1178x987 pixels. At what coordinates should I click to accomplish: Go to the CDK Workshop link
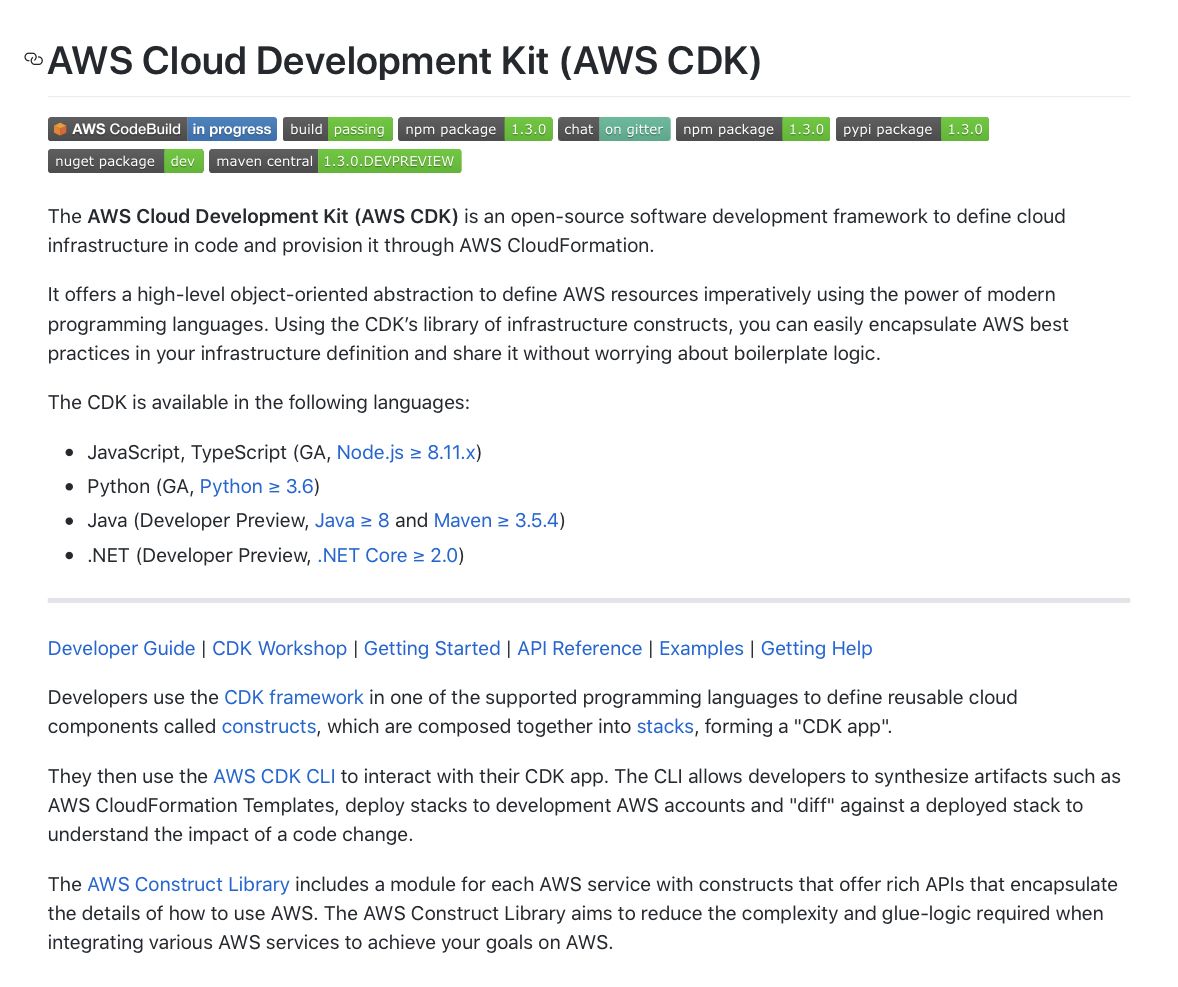(x=279, y=648)
